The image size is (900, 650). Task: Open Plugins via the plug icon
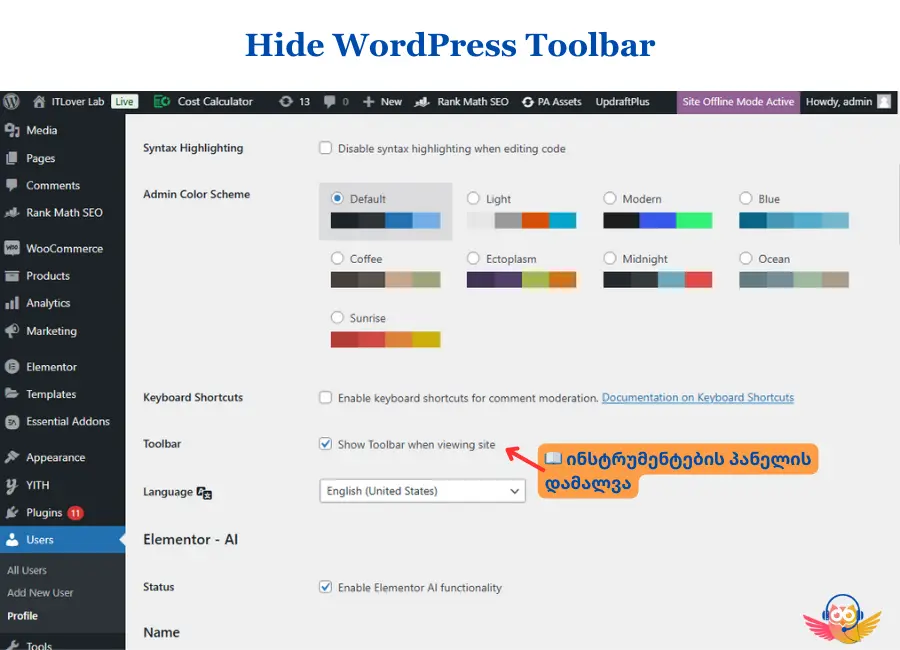click(12, 512)
